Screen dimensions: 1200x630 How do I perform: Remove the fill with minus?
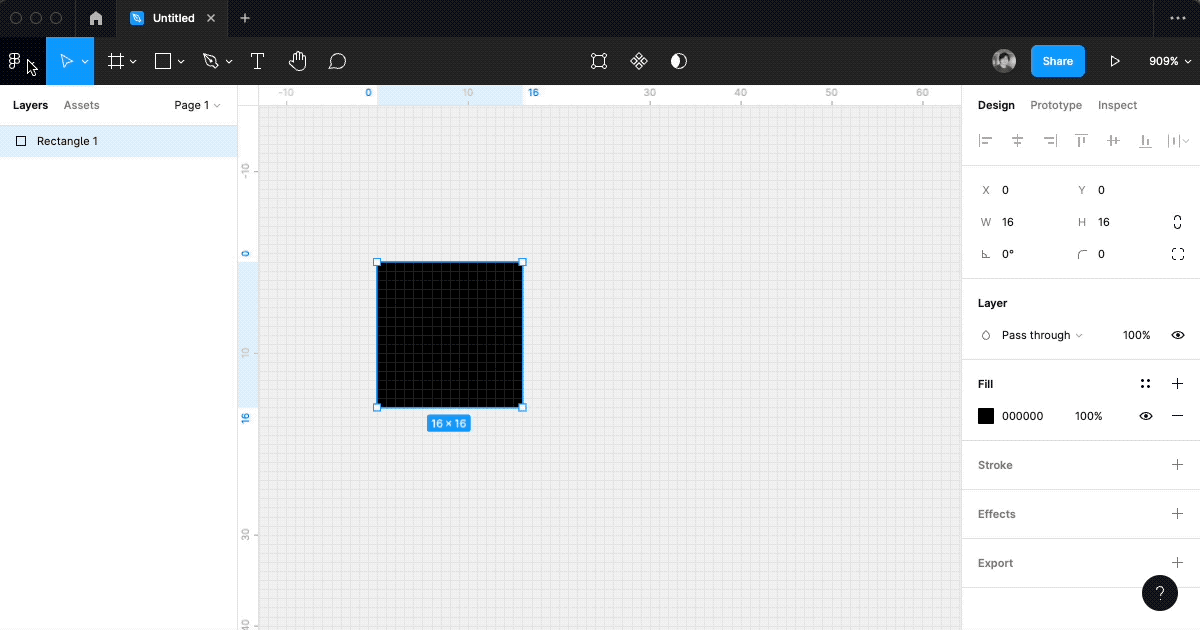pyautogui.click(x=1178, y=416)
